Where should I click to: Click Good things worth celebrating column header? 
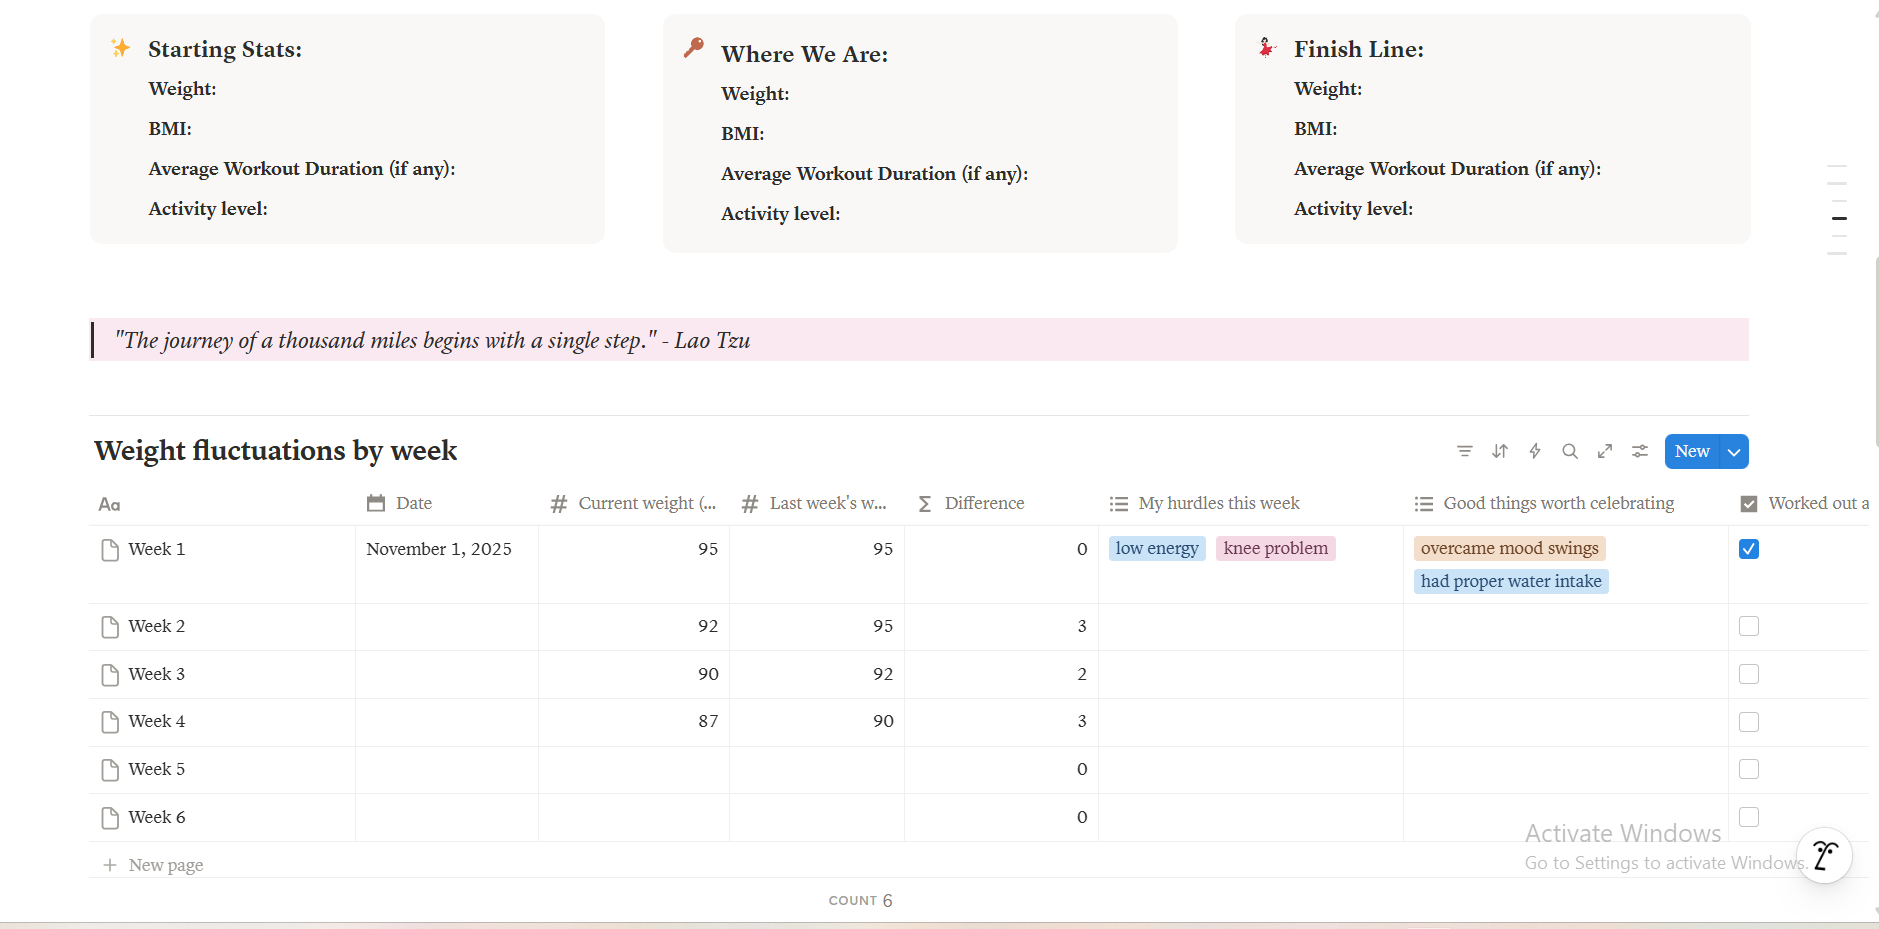point(1557,503)
